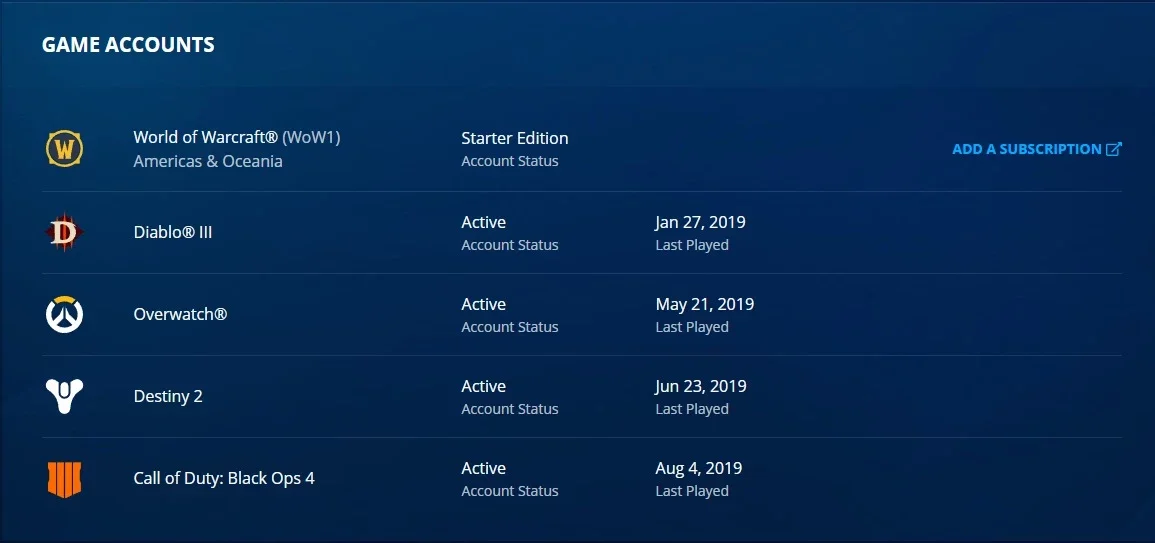Click the Call of Duty Black Ops 4 icon
The width and height of the screenshot is (1155, 543).
pos(64,479)
